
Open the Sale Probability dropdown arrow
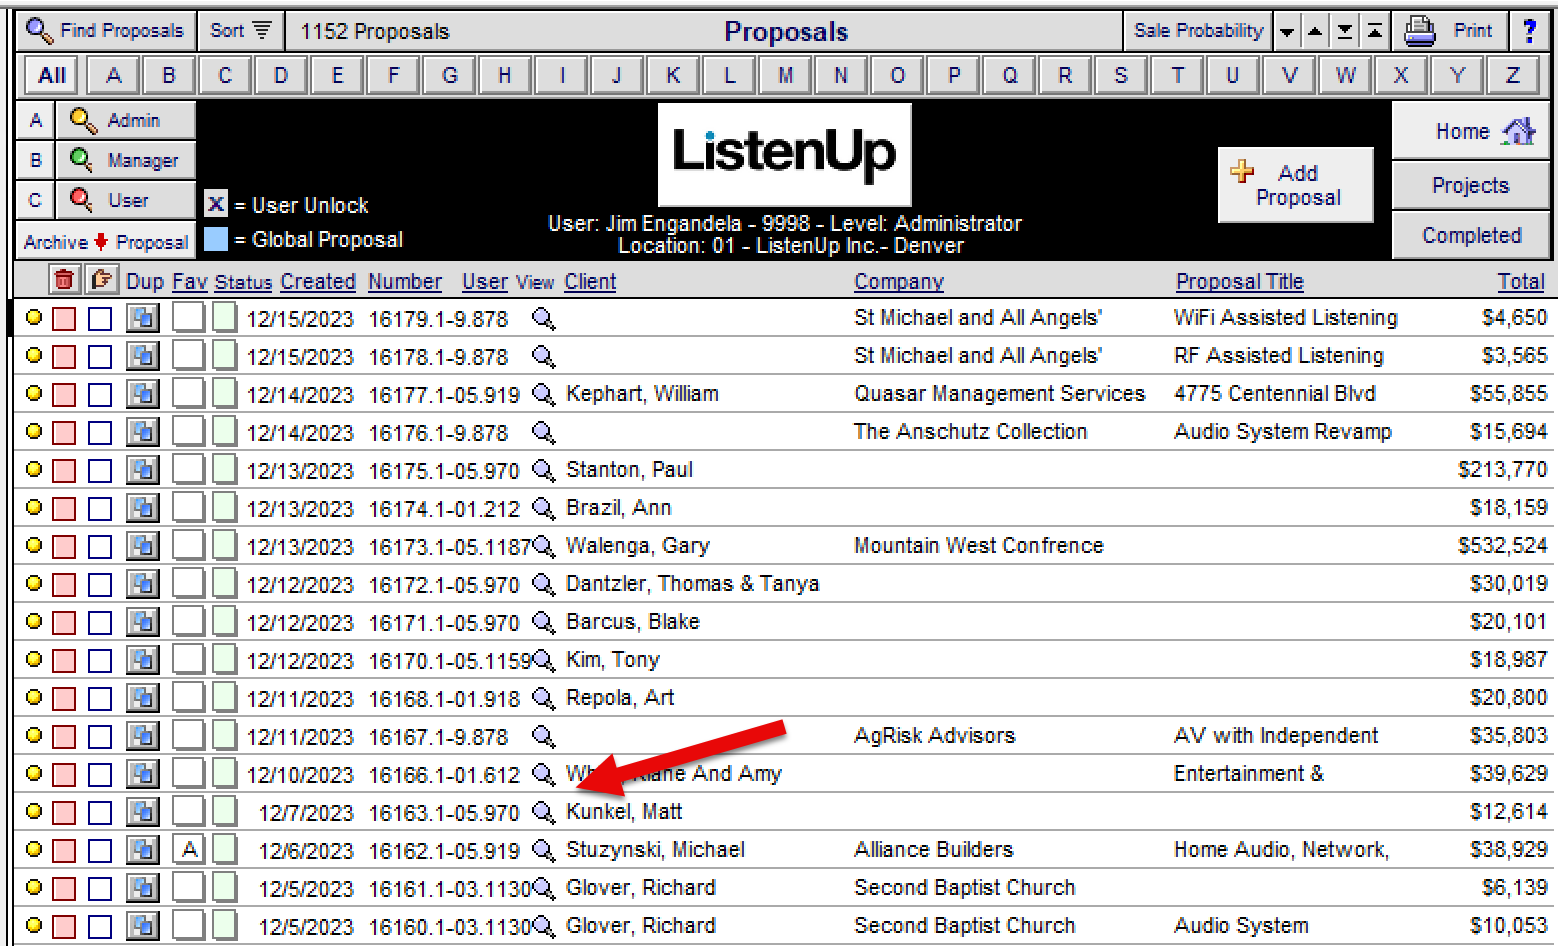point(1287,32)
